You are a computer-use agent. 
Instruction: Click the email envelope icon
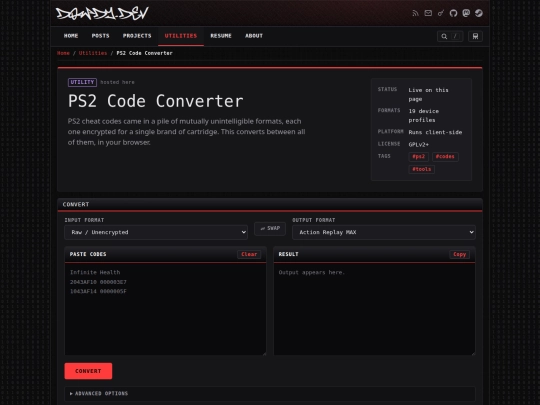(x=428, y=13)
